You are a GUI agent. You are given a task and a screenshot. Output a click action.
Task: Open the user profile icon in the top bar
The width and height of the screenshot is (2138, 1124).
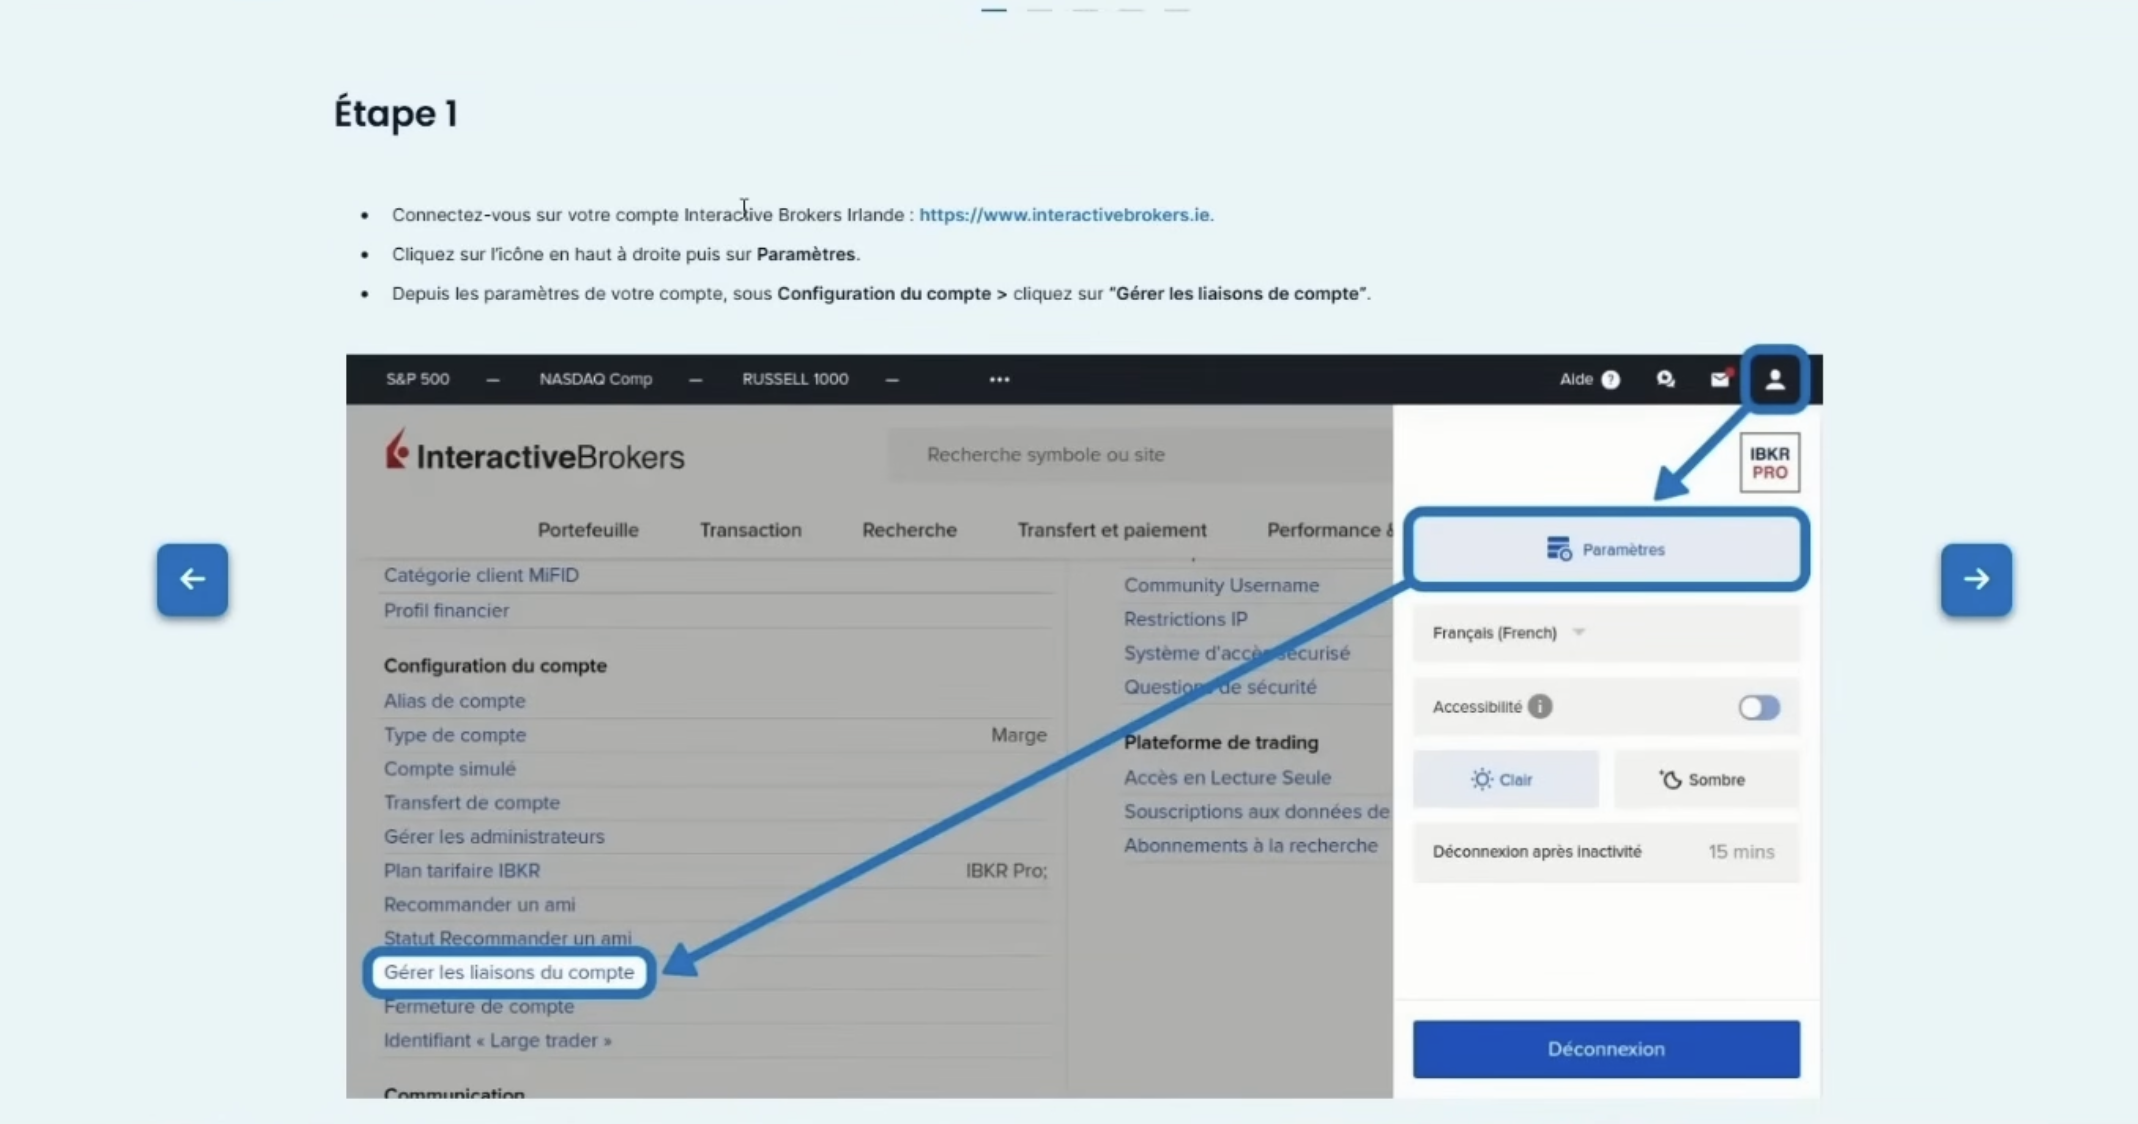pyautogui.click(x=1774, y=379)
